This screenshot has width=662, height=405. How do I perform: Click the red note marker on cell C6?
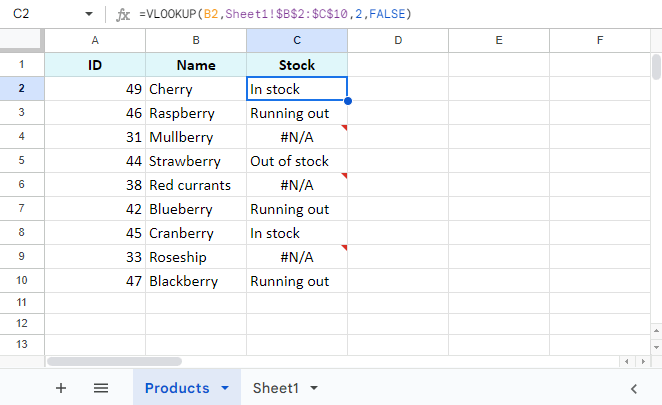(x=345, y=175)
